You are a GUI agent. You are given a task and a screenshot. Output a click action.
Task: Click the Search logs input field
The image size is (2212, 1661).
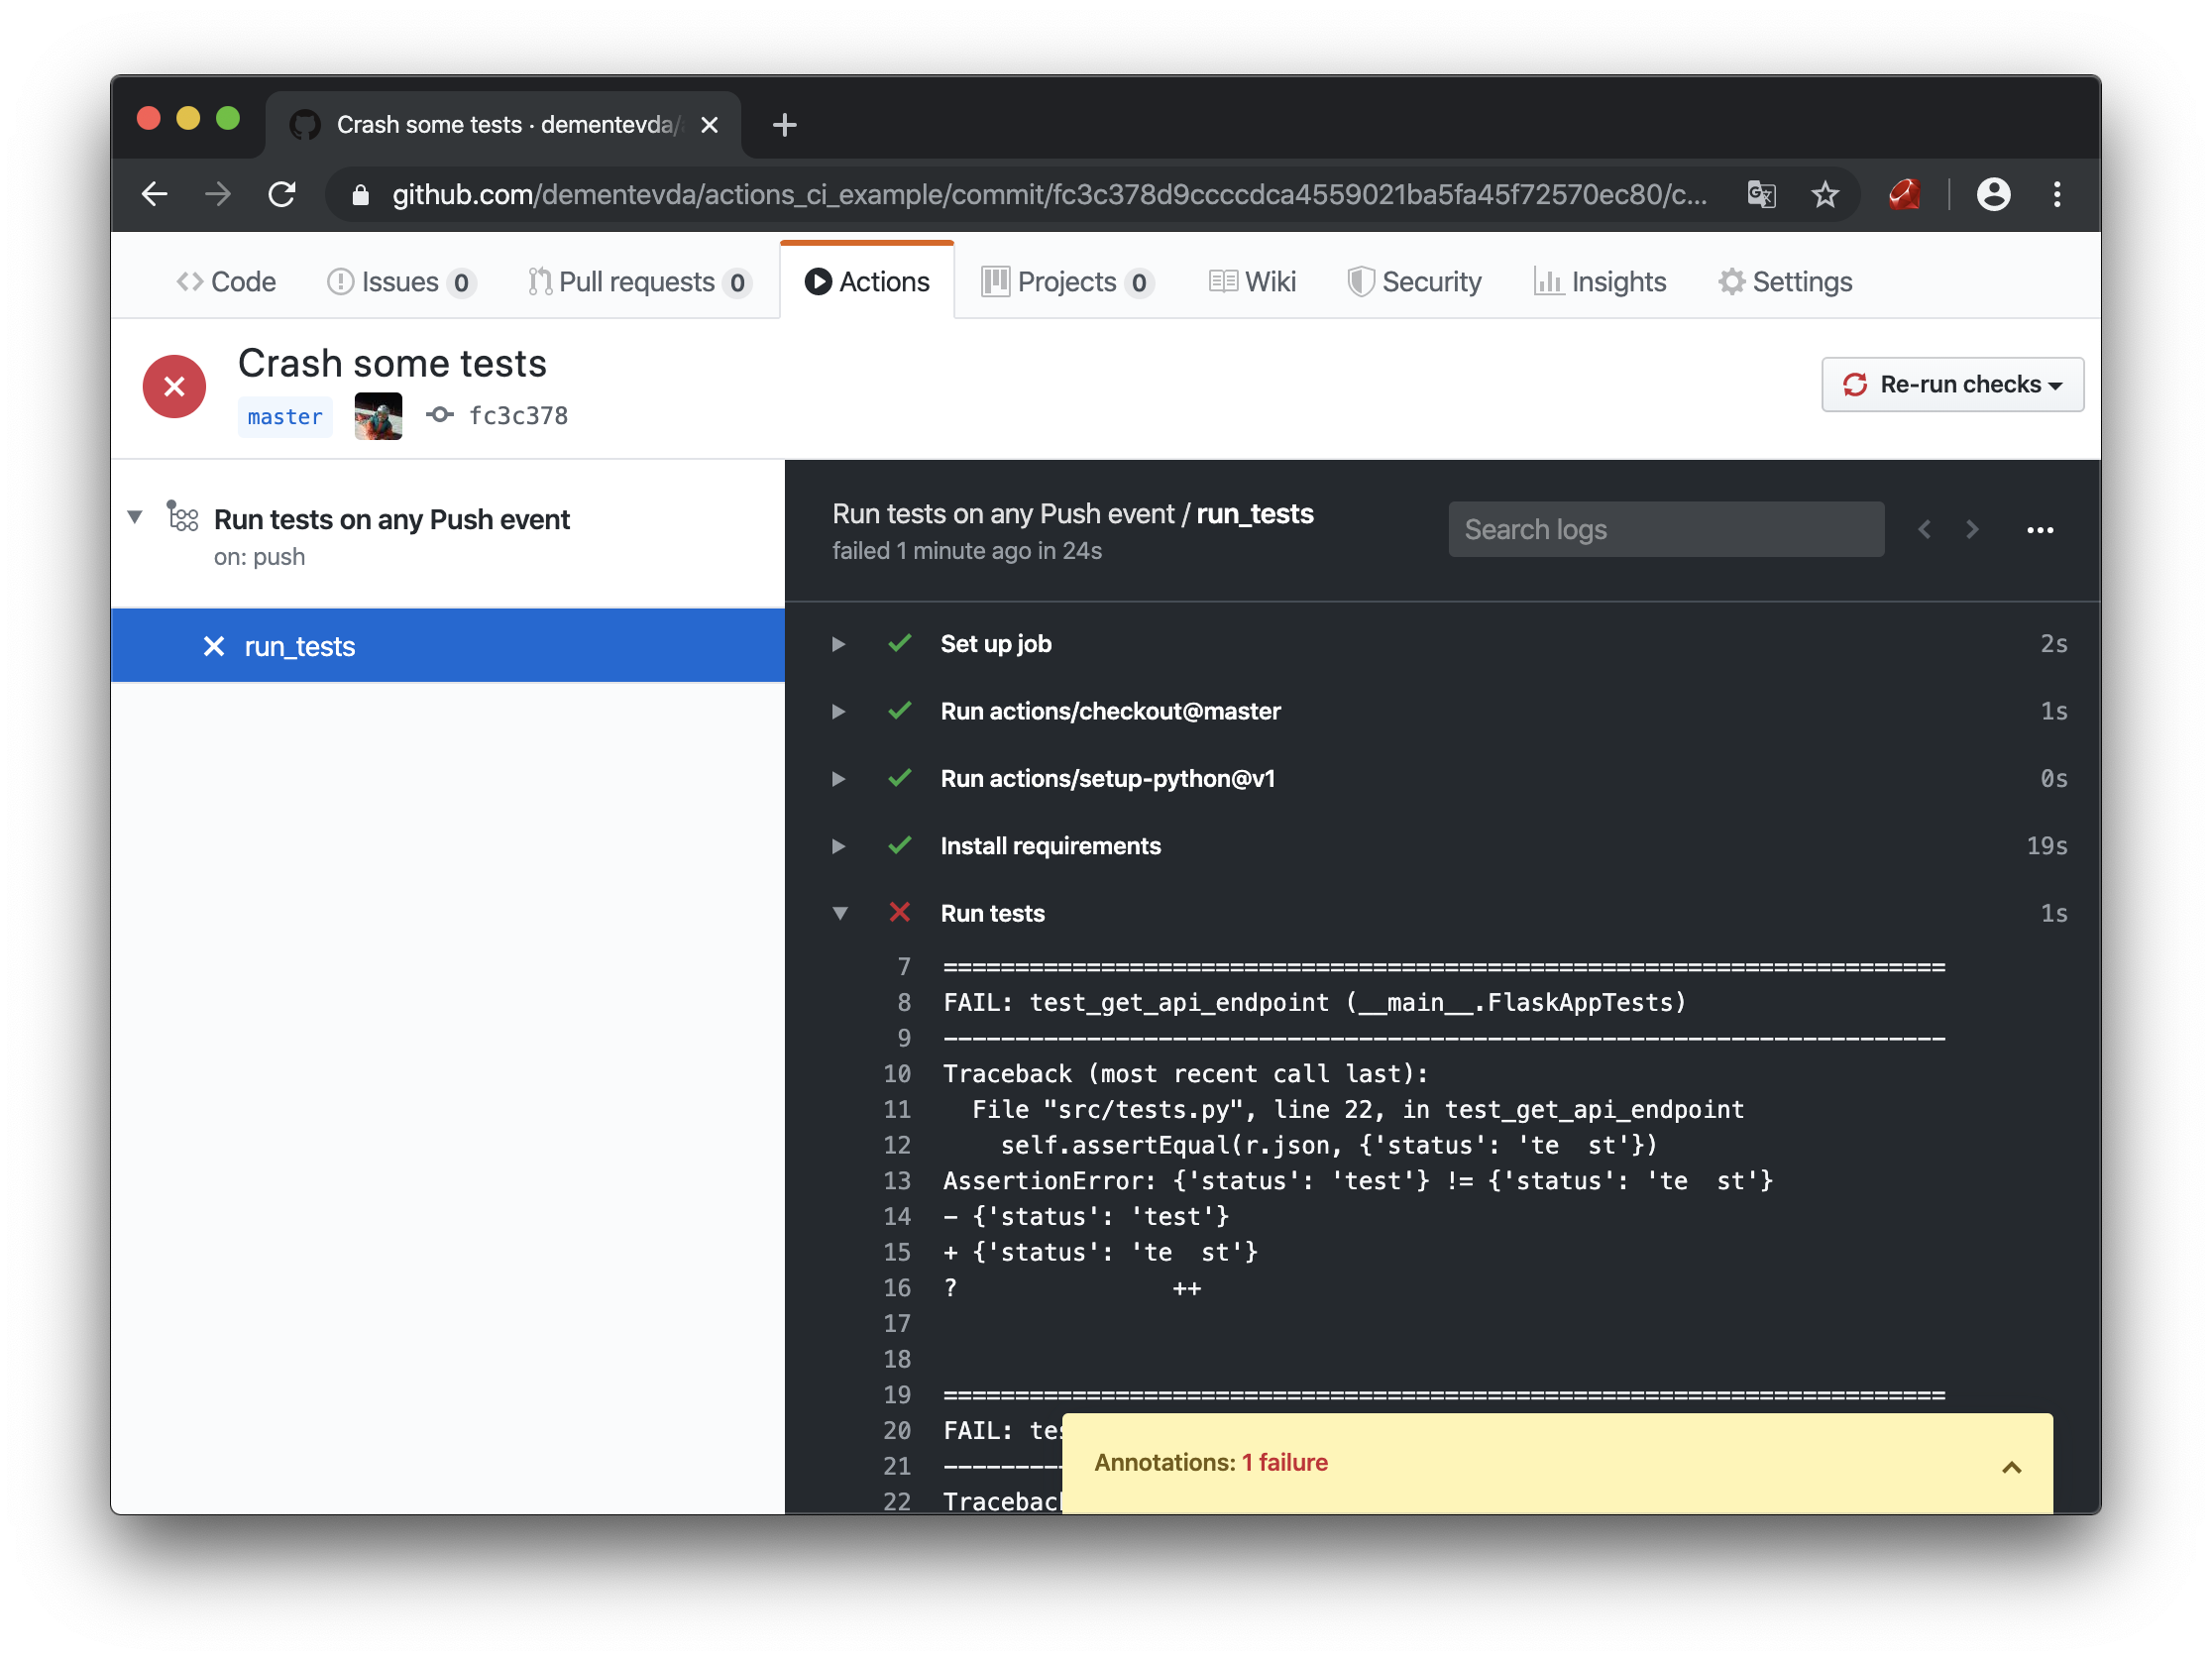(x=1666, y=528)
